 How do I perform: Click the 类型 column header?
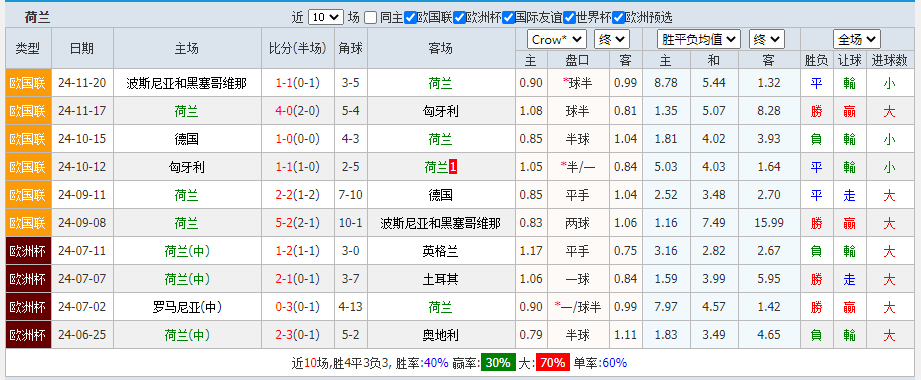tap(28, 49)
